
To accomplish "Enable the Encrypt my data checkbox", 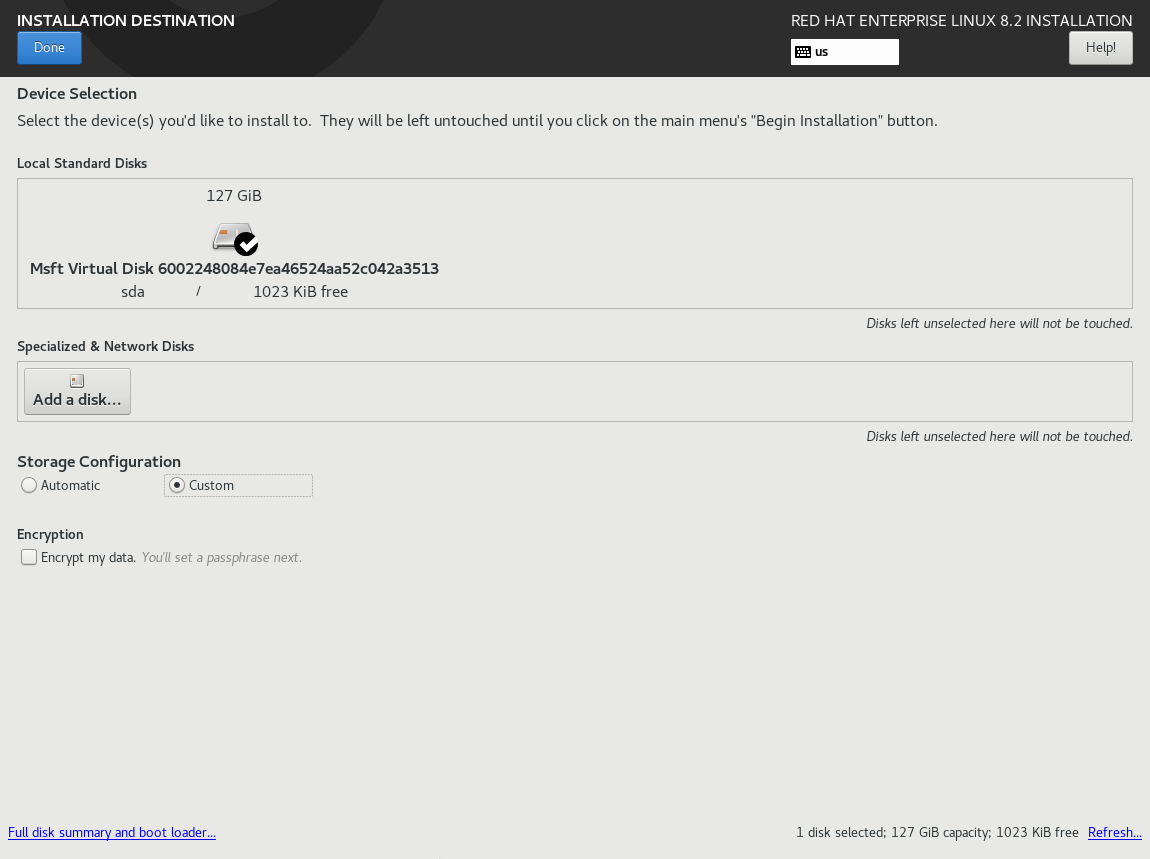I will coord(29,558).
